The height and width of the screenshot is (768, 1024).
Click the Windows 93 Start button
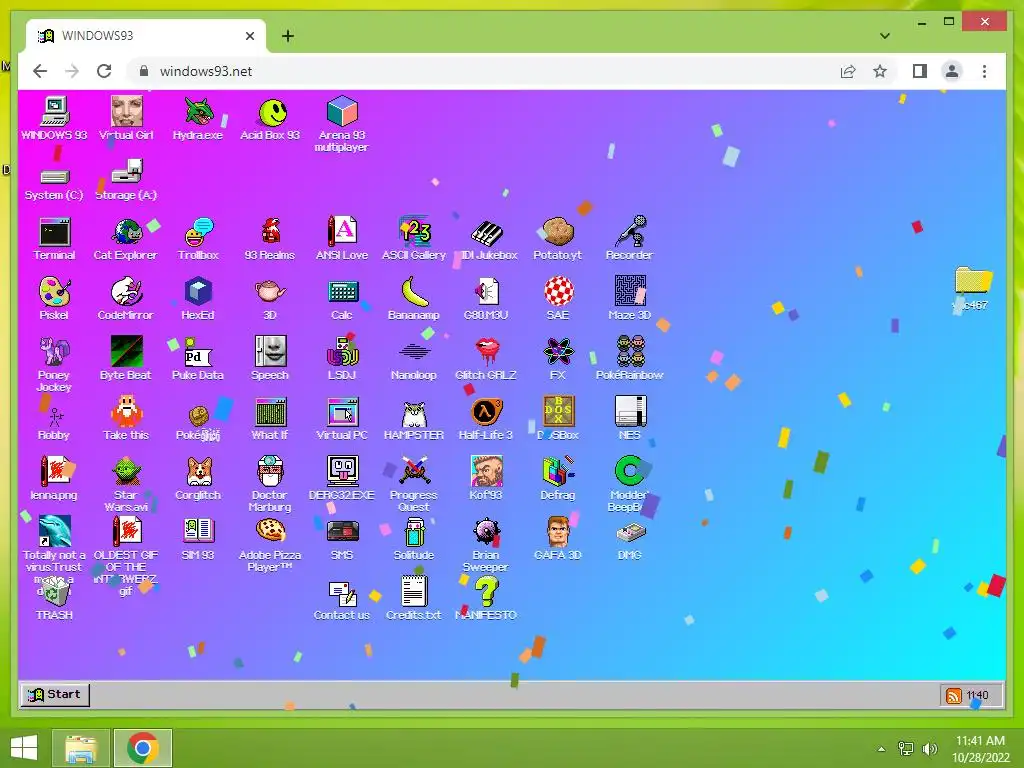pyautogui.click(x=55, y=694)
